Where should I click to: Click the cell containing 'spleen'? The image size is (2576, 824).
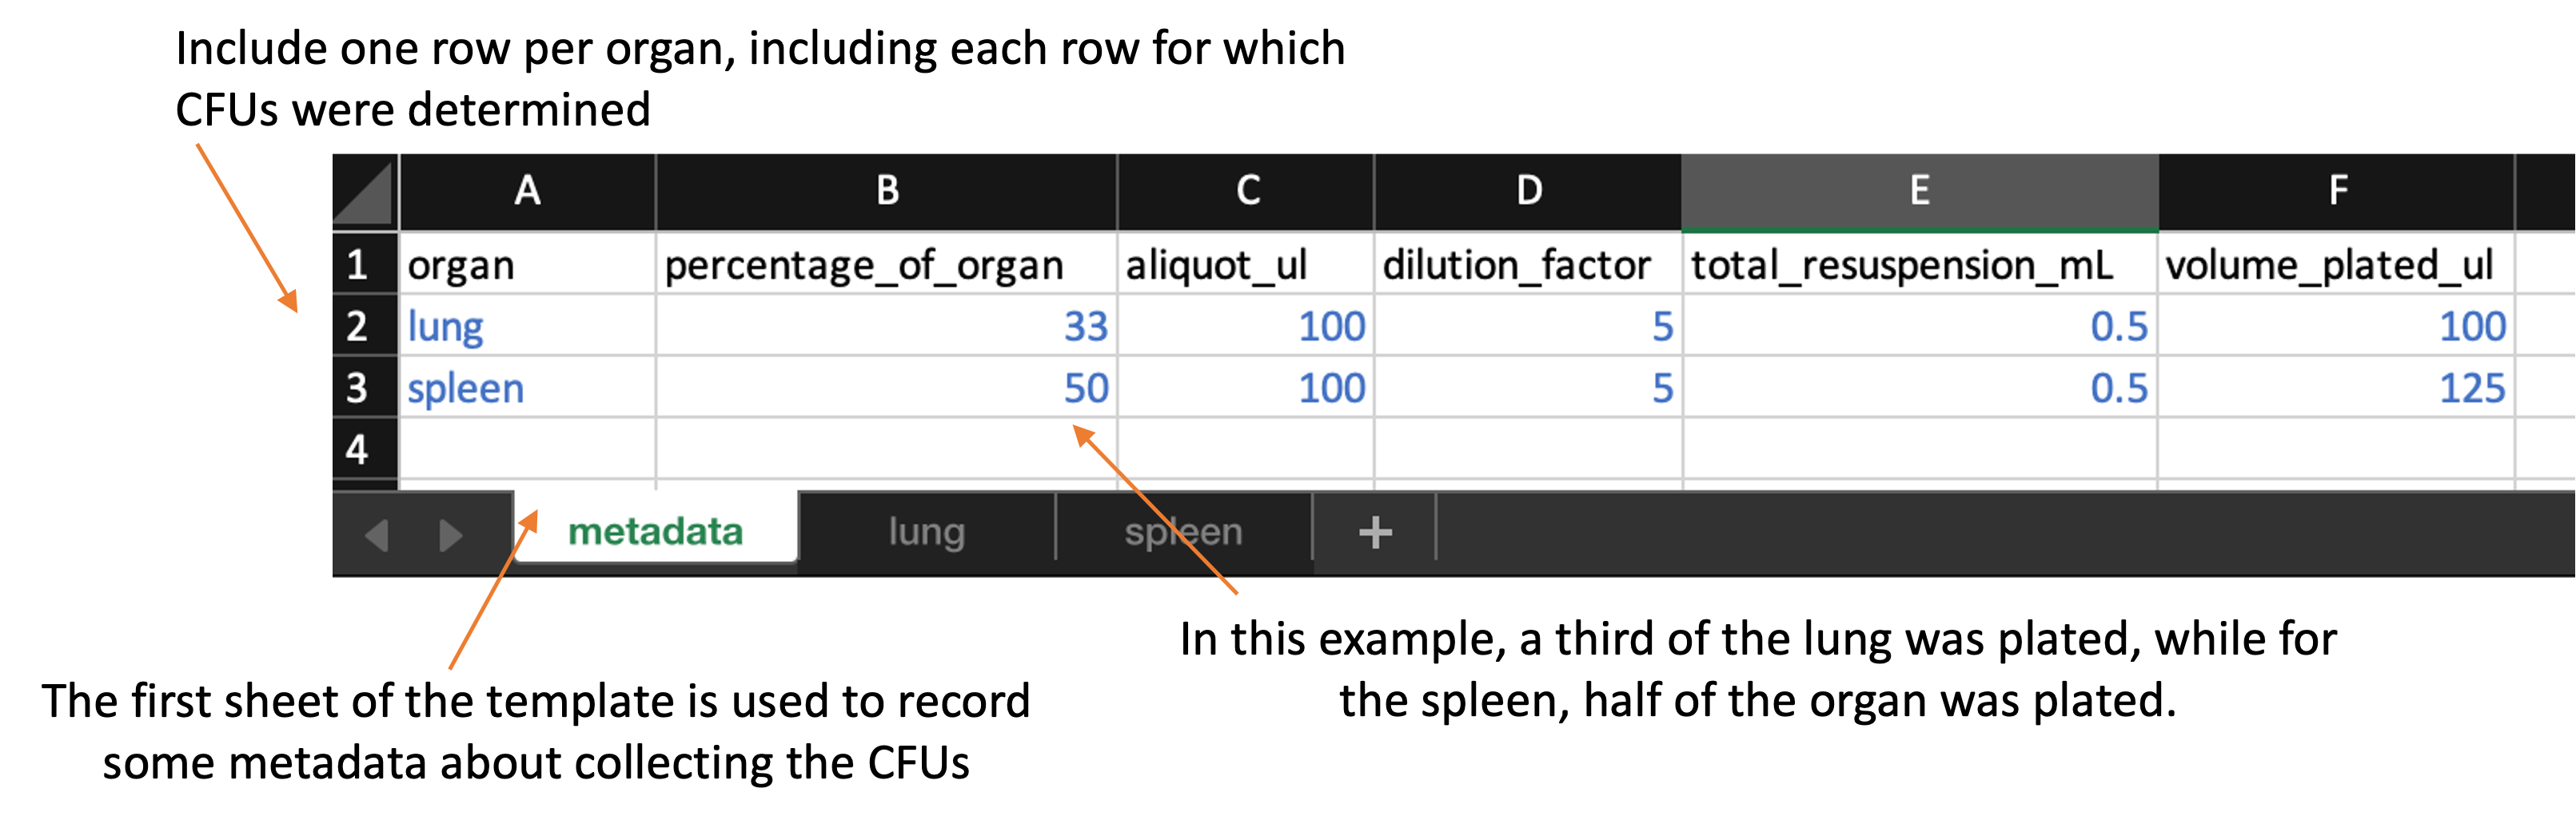click(x=527, y=388)
